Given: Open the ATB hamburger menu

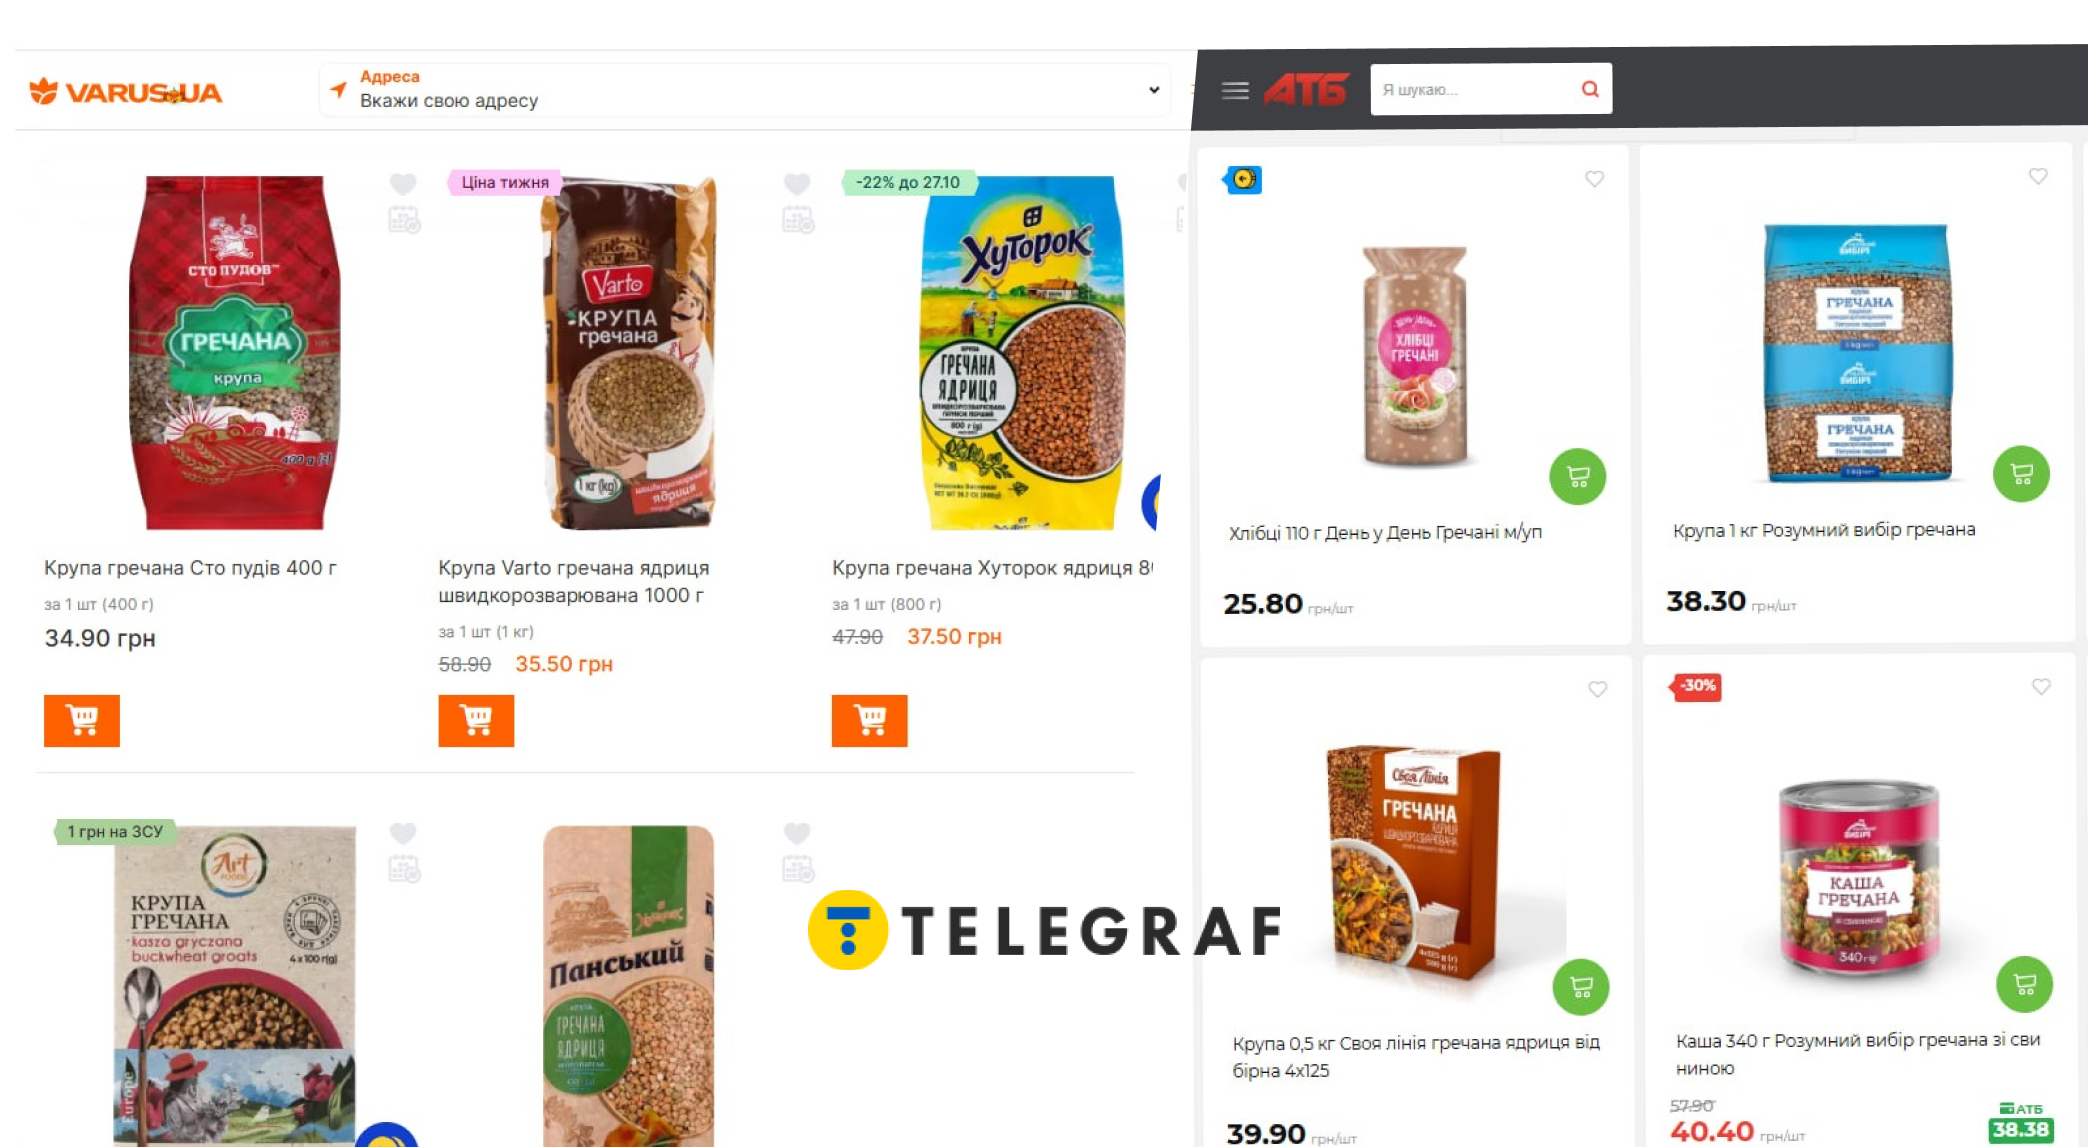Looking at the screenshot, I should pos(1235,91).
